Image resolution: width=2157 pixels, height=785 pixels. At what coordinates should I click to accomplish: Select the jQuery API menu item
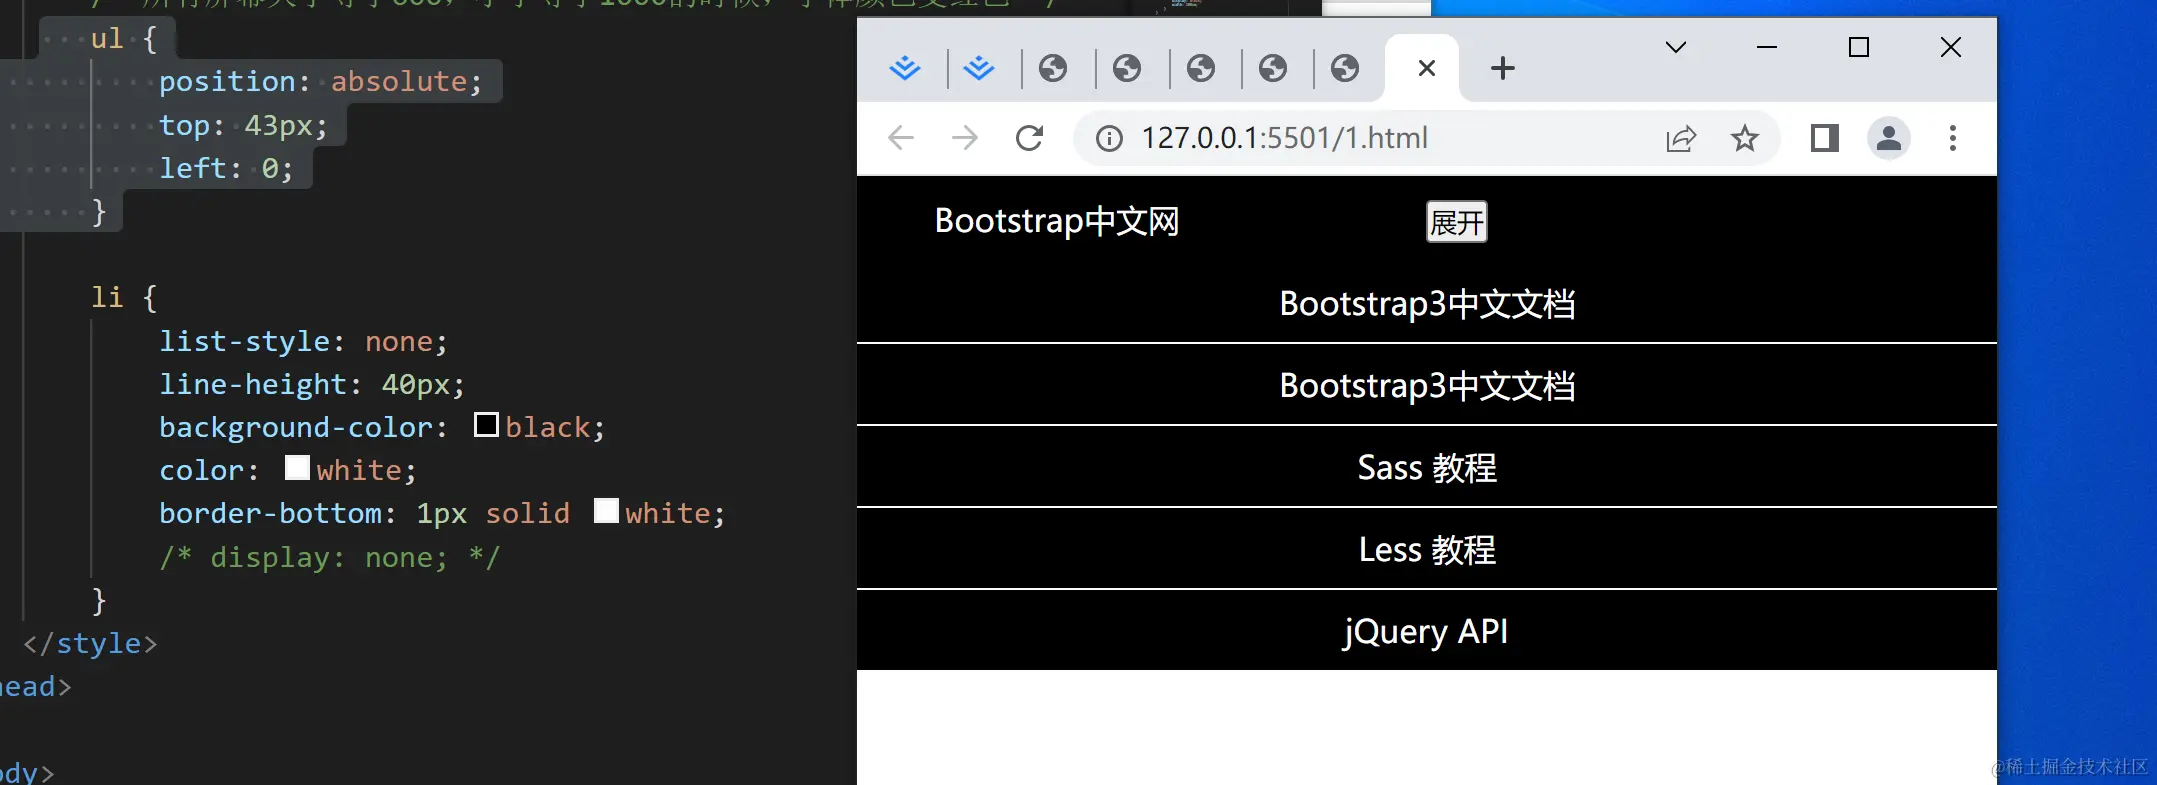point(1427,631)
